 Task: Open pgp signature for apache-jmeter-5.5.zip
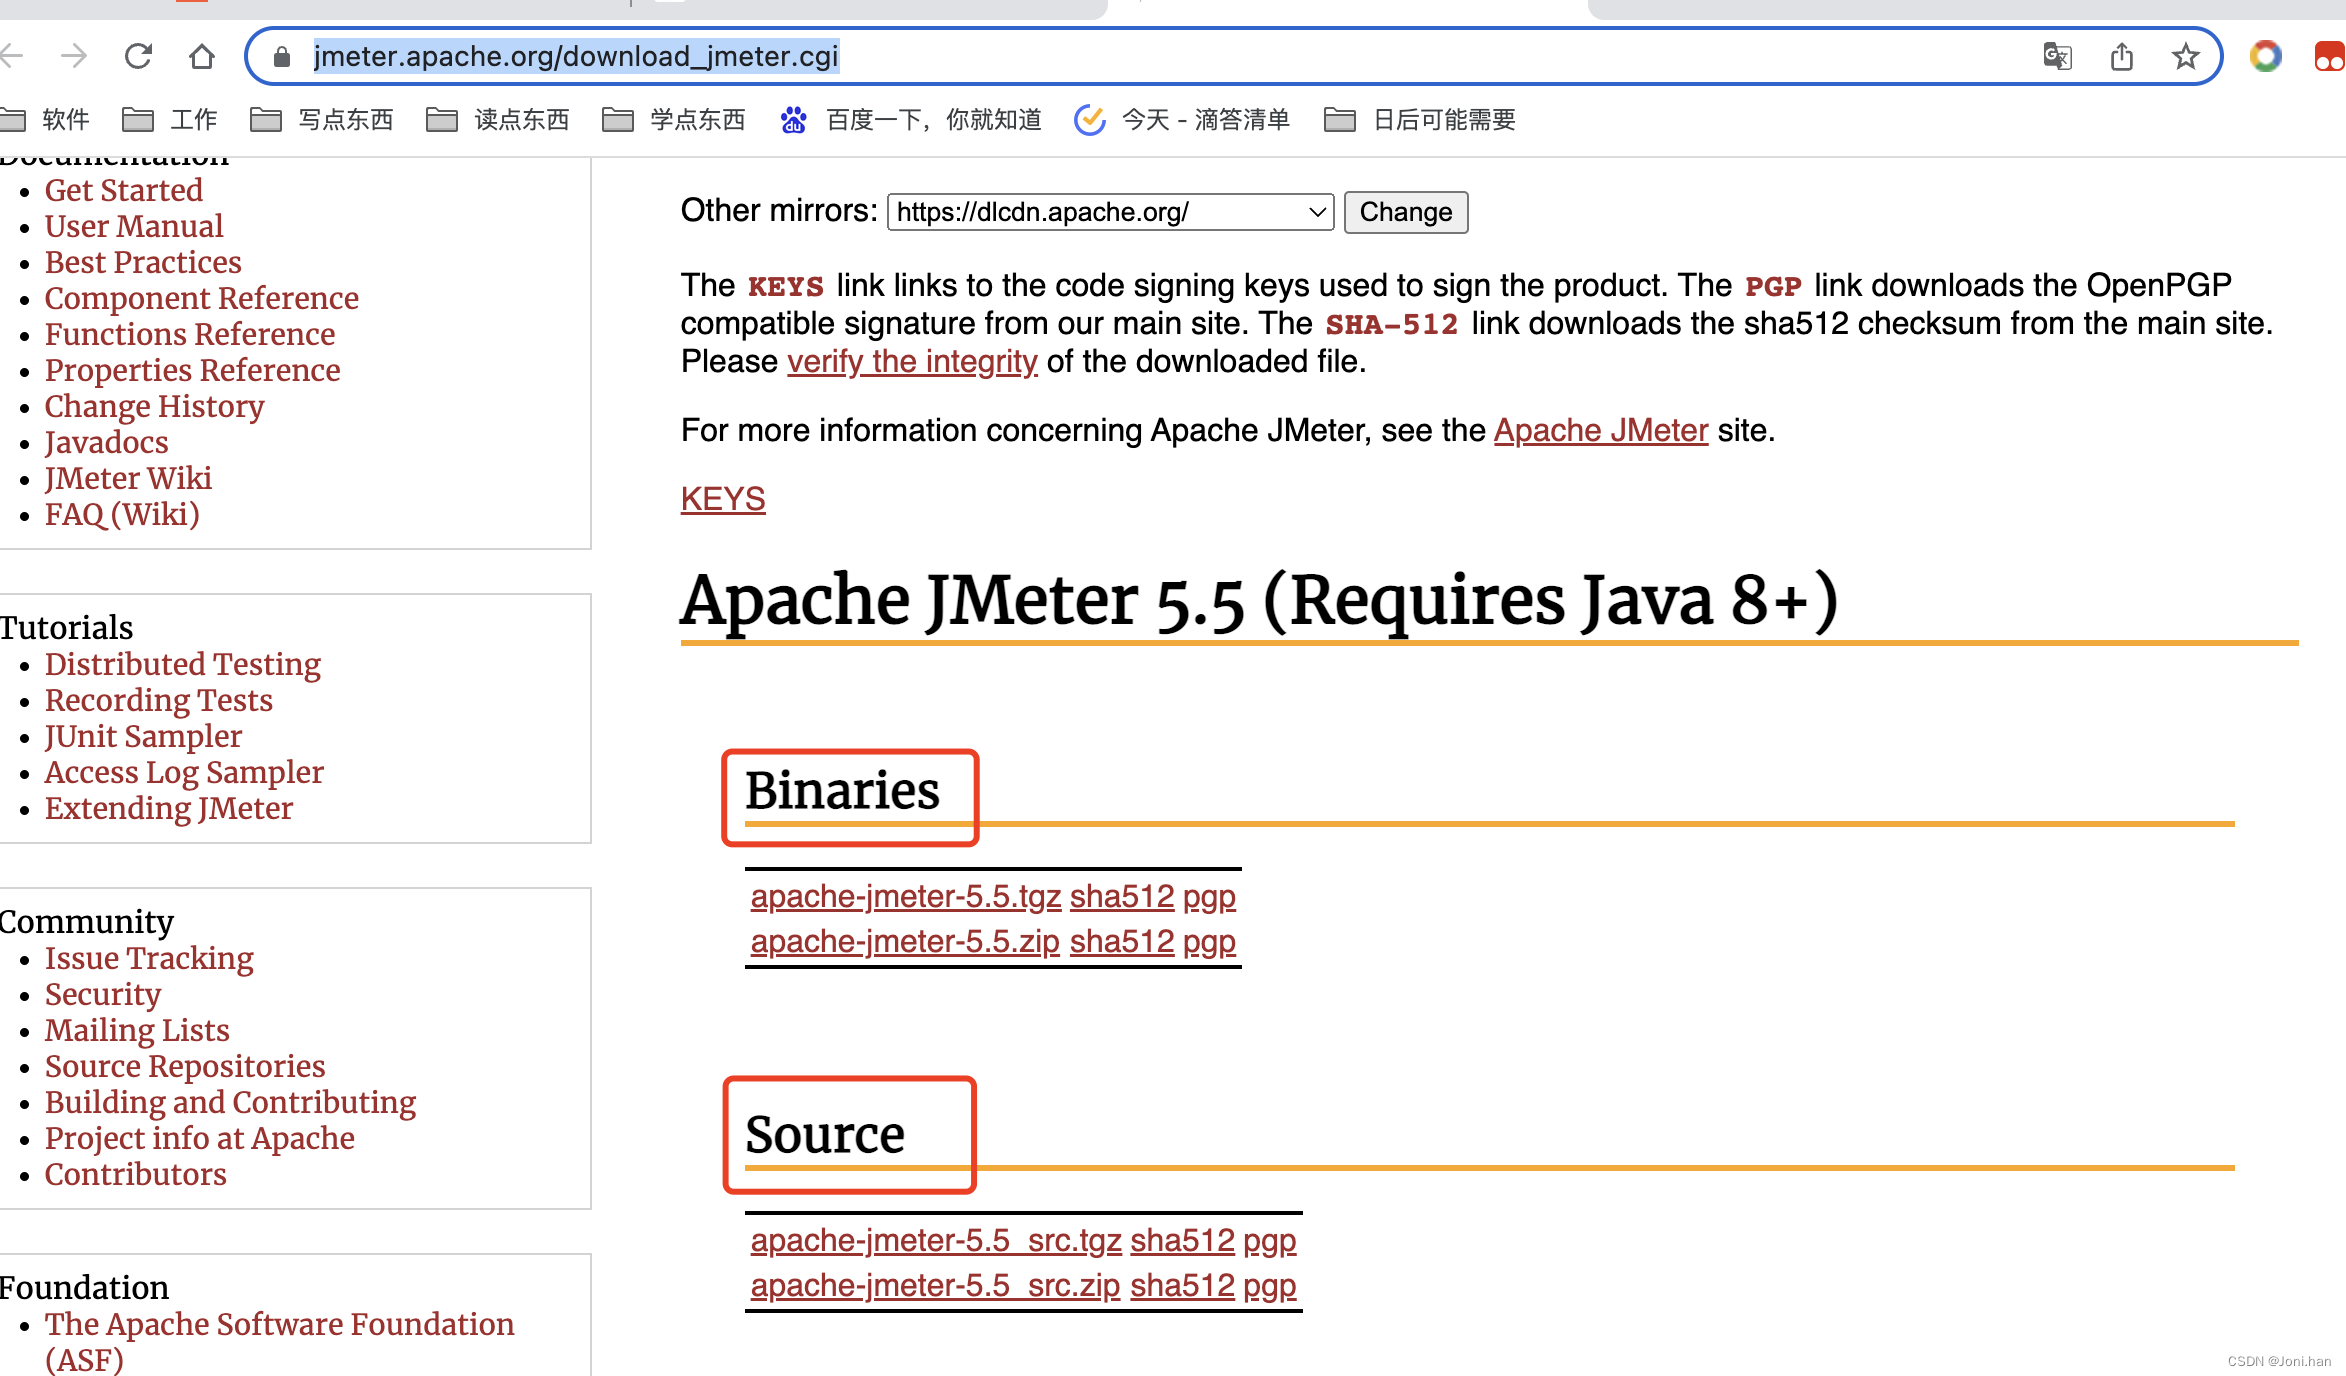click(1209, 942)
